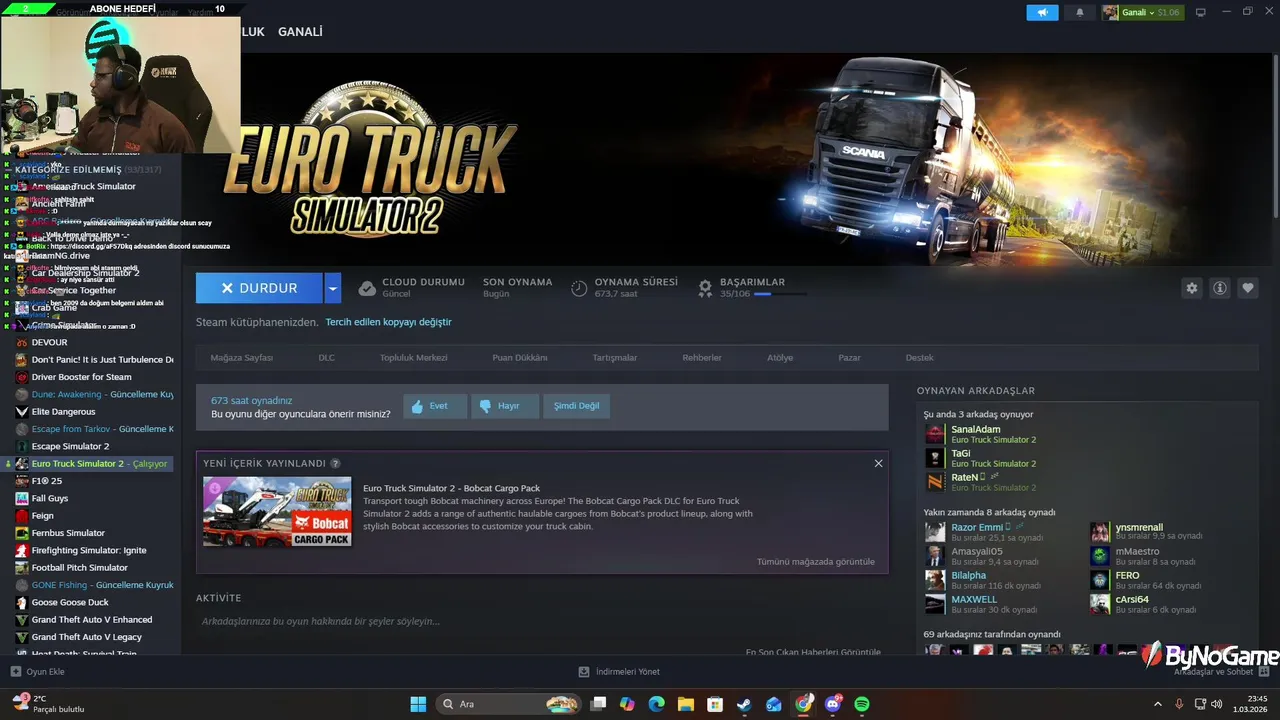Click Tercih edilen kopyayı değiştir link
The height and width of the screenshot is (720, 1280).
click(388, 322)
